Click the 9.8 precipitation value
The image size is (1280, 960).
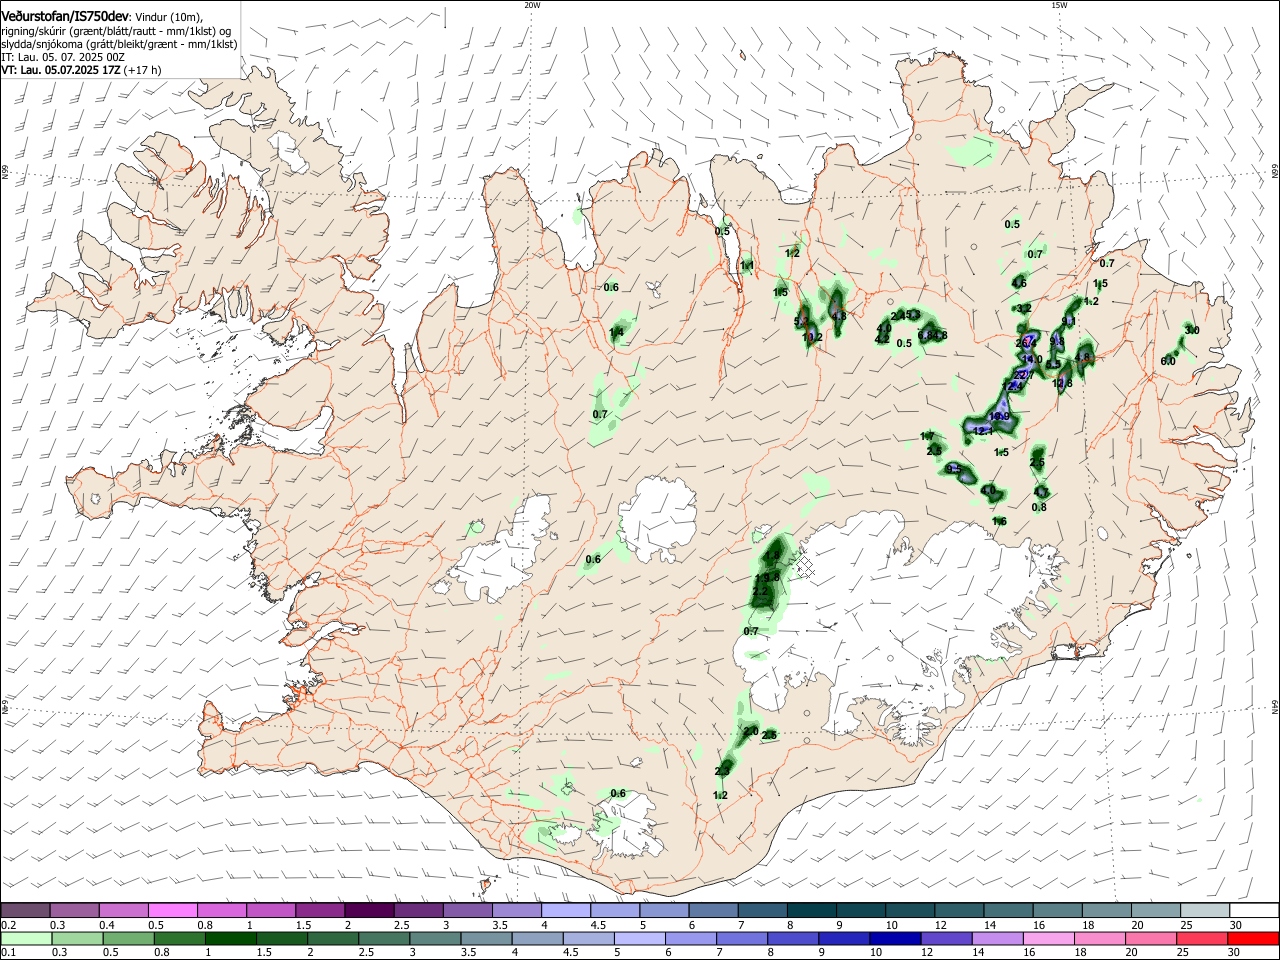point(1056,343)
